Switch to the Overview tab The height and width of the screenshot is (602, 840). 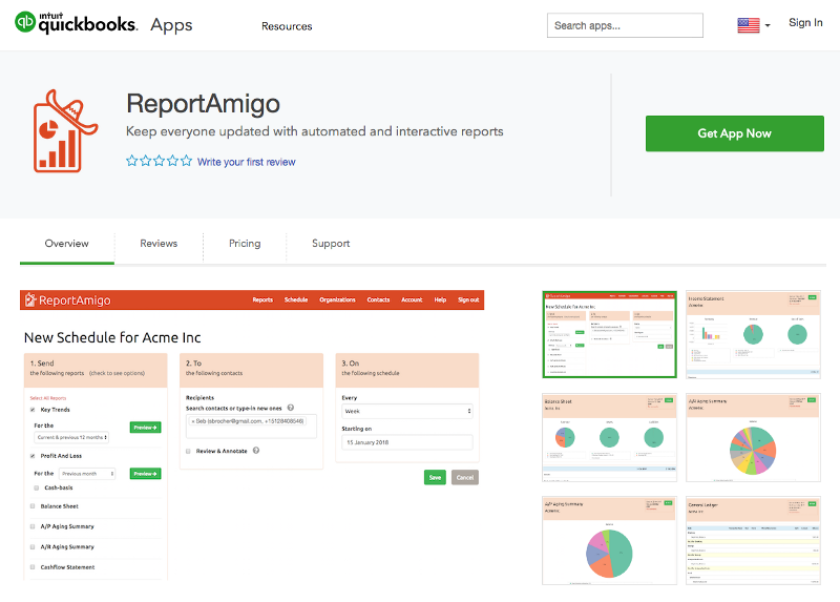pos(66,243)
